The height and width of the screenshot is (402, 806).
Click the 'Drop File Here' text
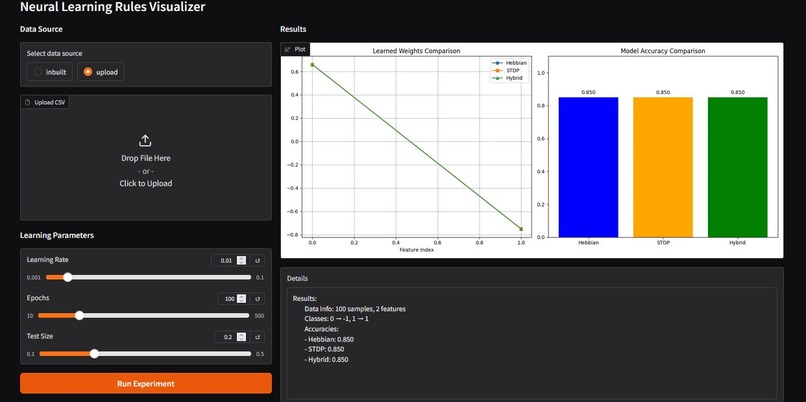146,158
